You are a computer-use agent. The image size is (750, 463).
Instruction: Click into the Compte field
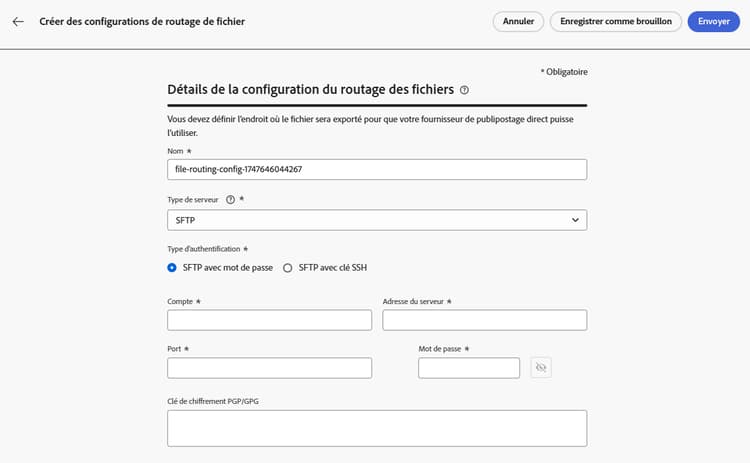point(269,320)
